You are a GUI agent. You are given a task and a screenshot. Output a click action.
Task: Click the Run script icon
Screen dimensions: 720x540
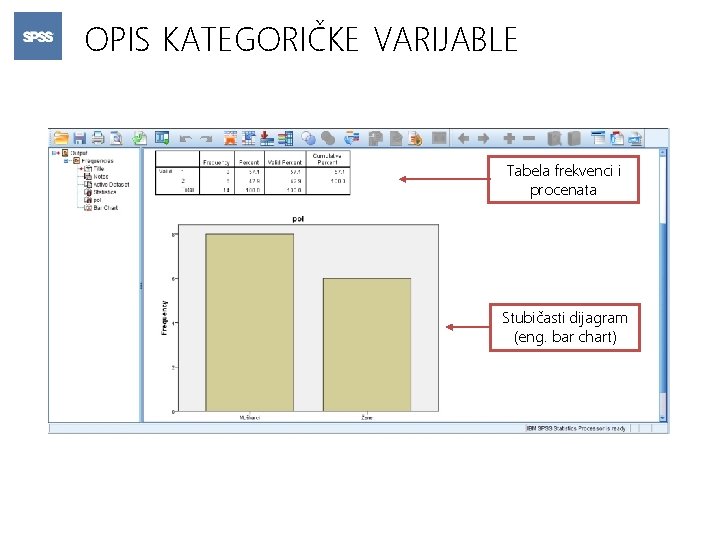(416, 138)
